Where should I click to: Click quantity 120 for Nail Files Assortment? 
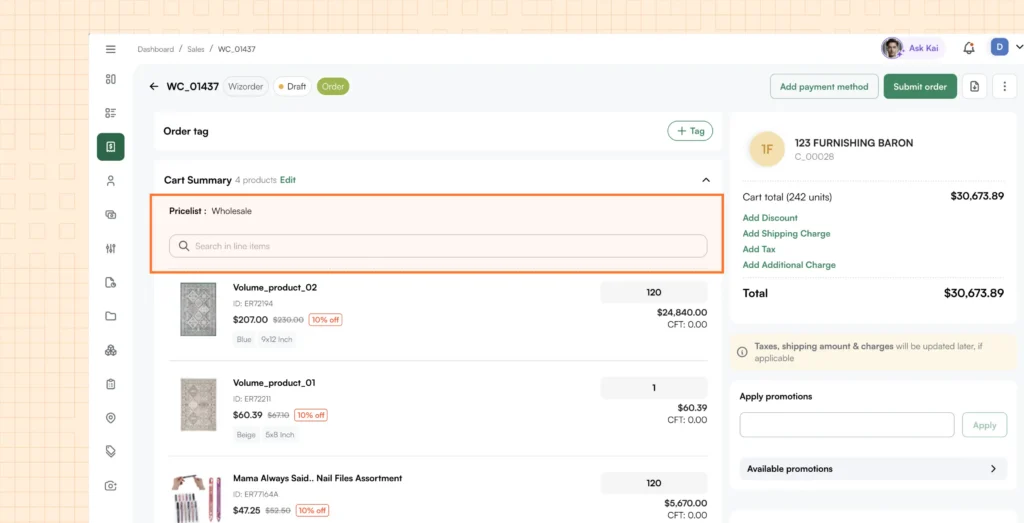[654, 483]
